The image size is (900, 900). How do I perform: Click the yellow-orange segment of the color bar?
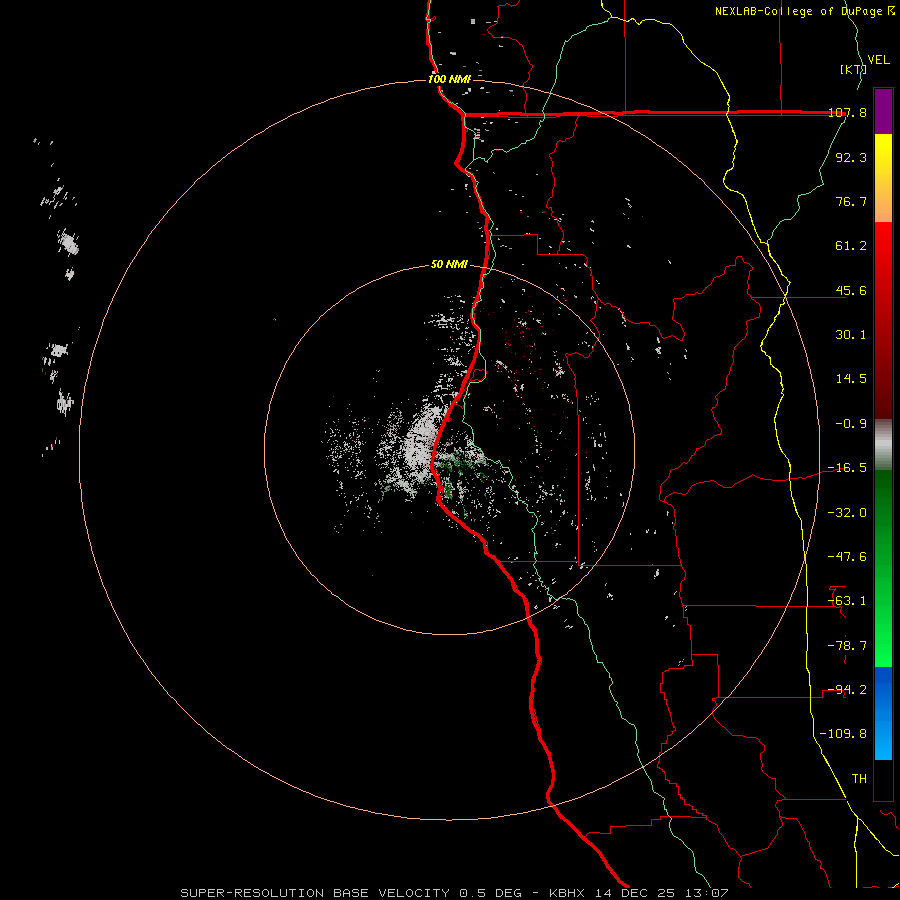pyautogui.click(x=883, y=178)
